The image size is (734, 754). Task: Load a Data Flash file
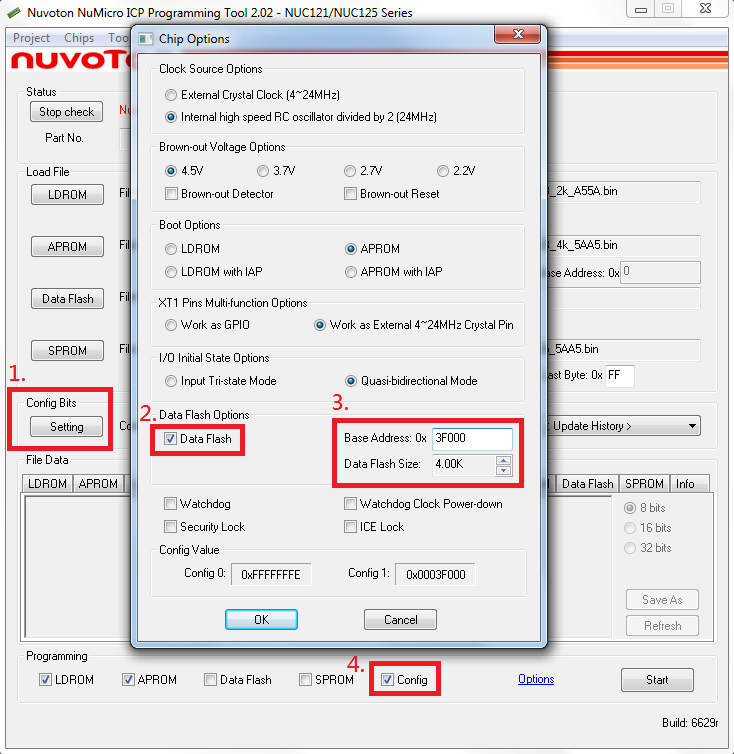click(x=67, y=299)
